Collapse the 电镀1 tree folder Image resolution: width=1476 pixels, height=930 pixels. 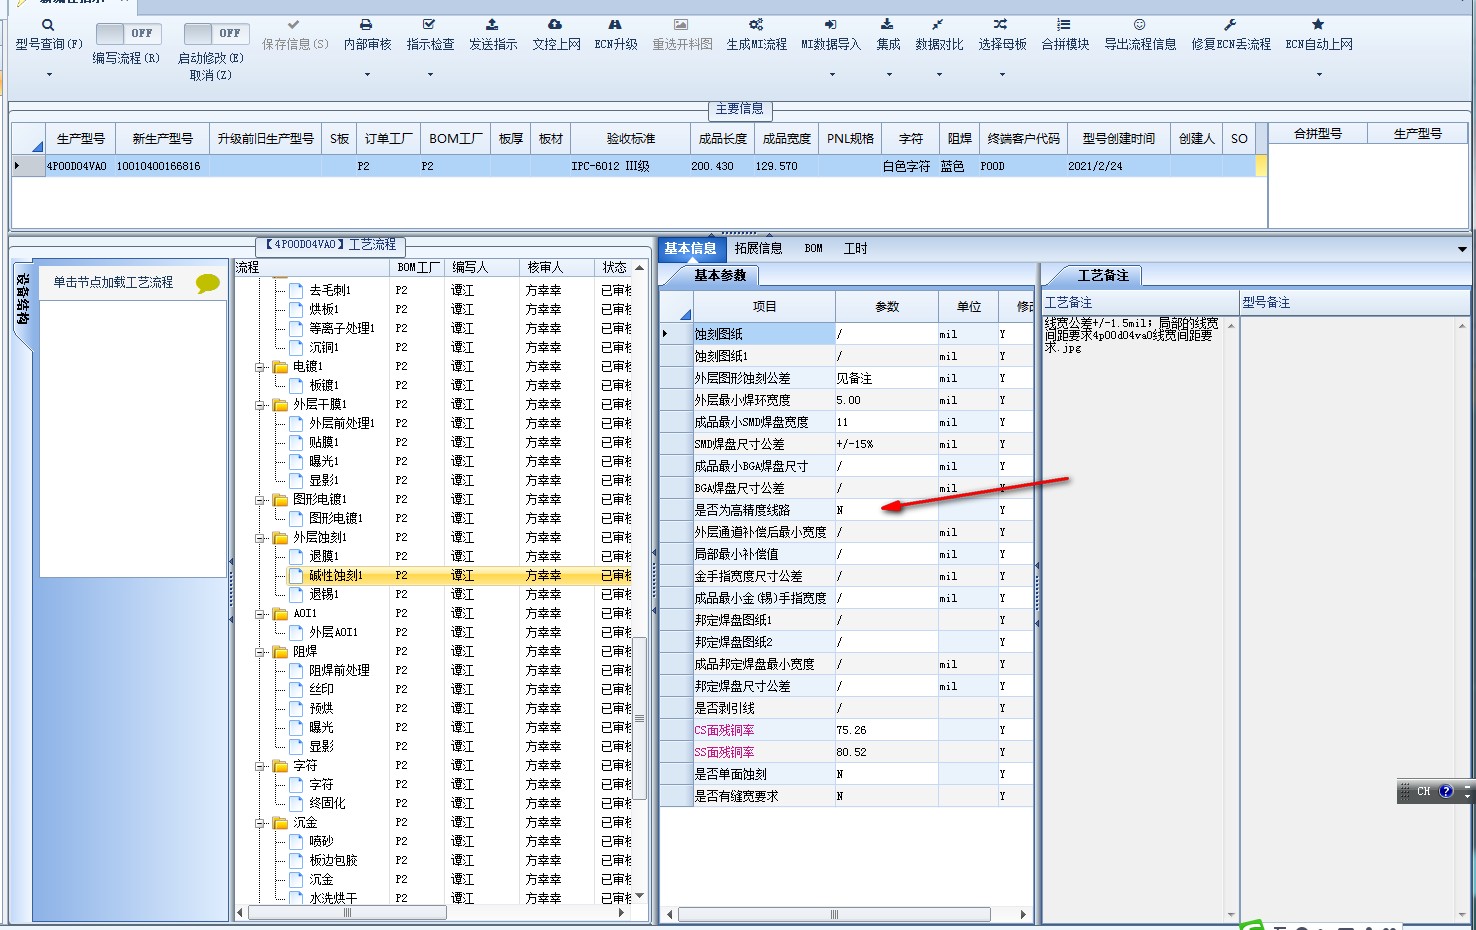coord(260,367)
